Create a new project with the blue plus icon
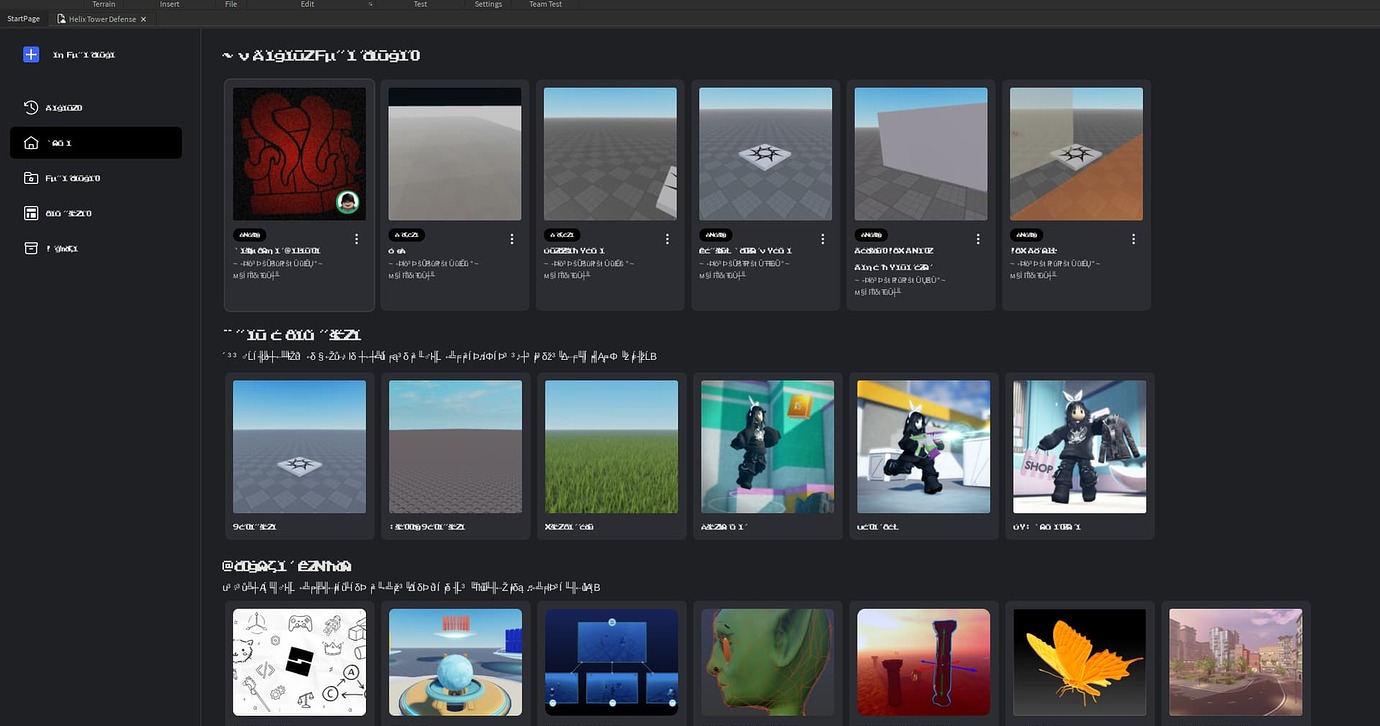The width and height of the screenshot is (1380, 726). [x=31, y=53]
